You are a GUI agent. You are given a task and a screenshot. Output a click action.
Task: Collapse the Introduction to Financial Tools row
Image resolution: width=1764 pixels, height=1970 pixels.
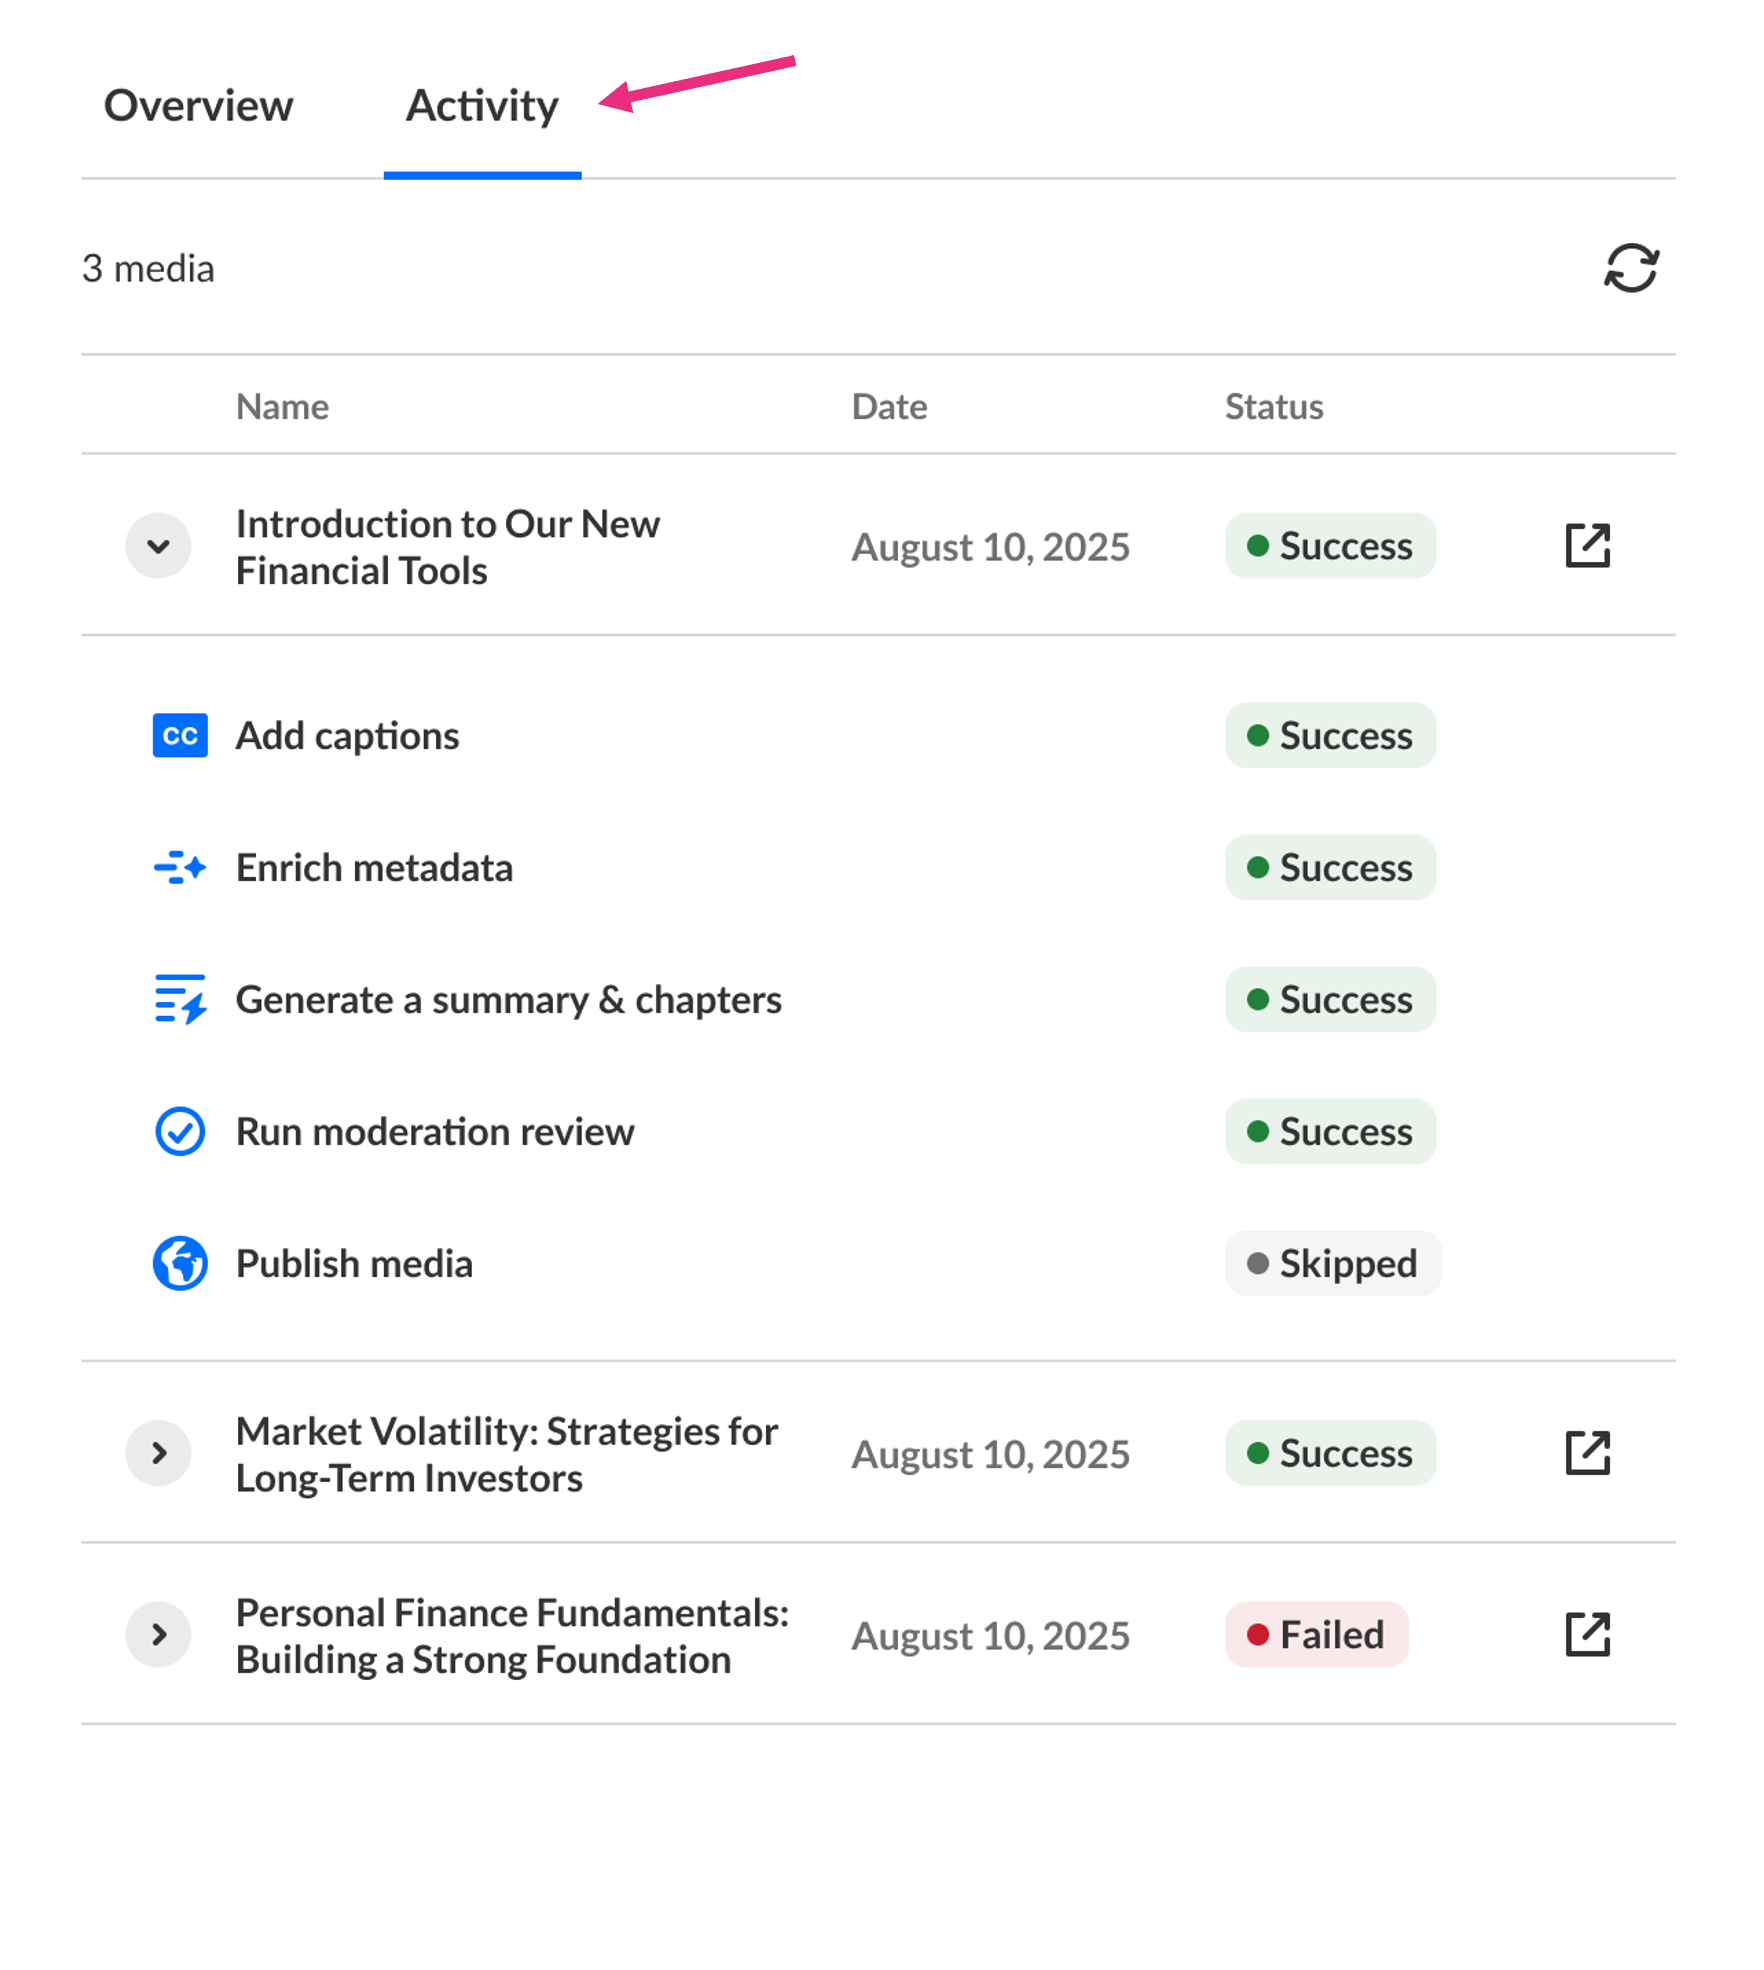click(x=158, y=546)
